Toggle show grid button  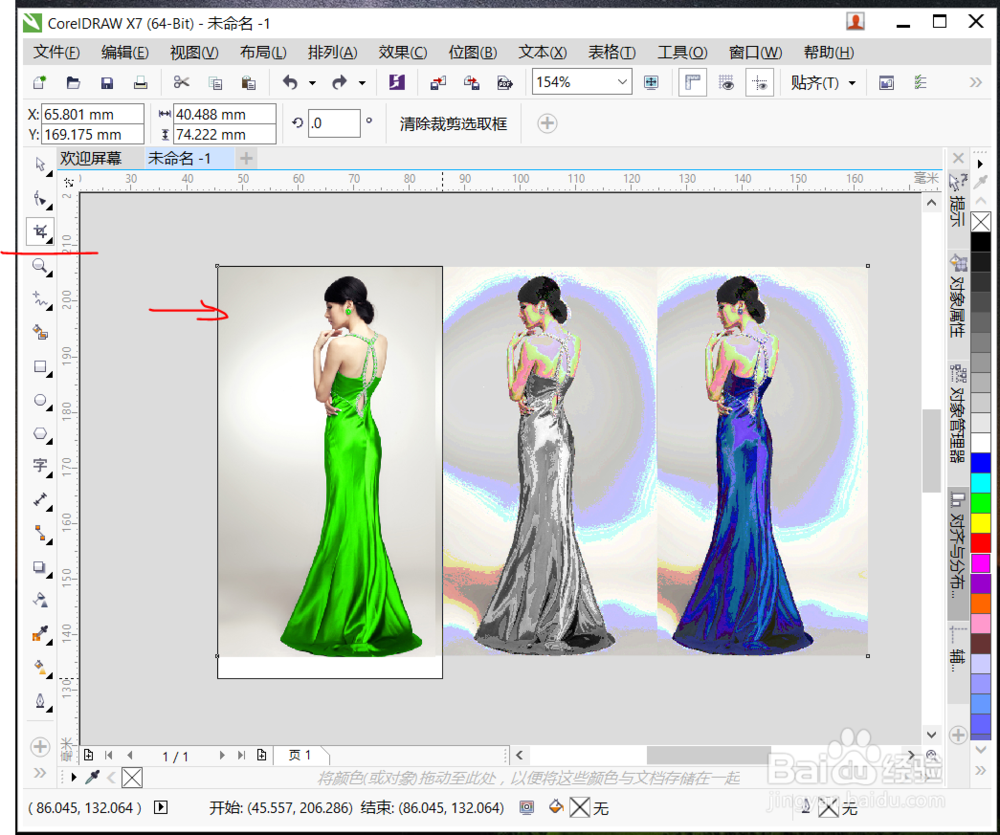pos(726,82)
